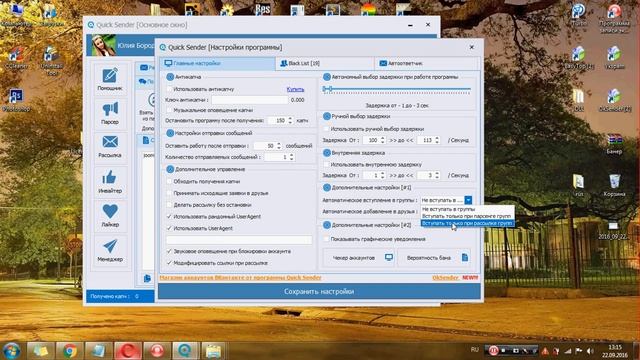The image size is (640, 360).
Task: Open the Инвайтер thumbs-up tool in sidebar
Action: [110, 182]
